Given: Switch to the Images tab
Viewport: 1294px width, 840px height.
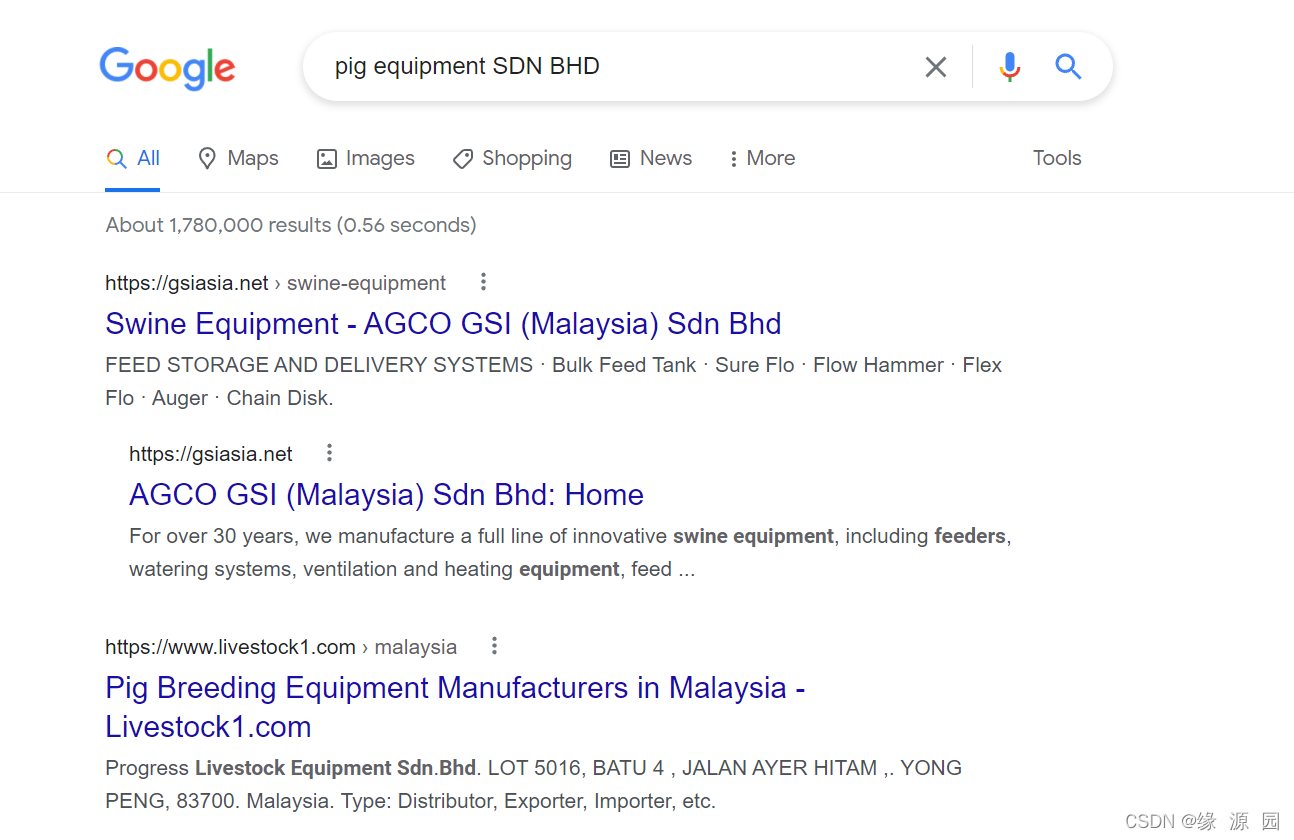Looking at the screenshot, I should [x=365, y=158].
